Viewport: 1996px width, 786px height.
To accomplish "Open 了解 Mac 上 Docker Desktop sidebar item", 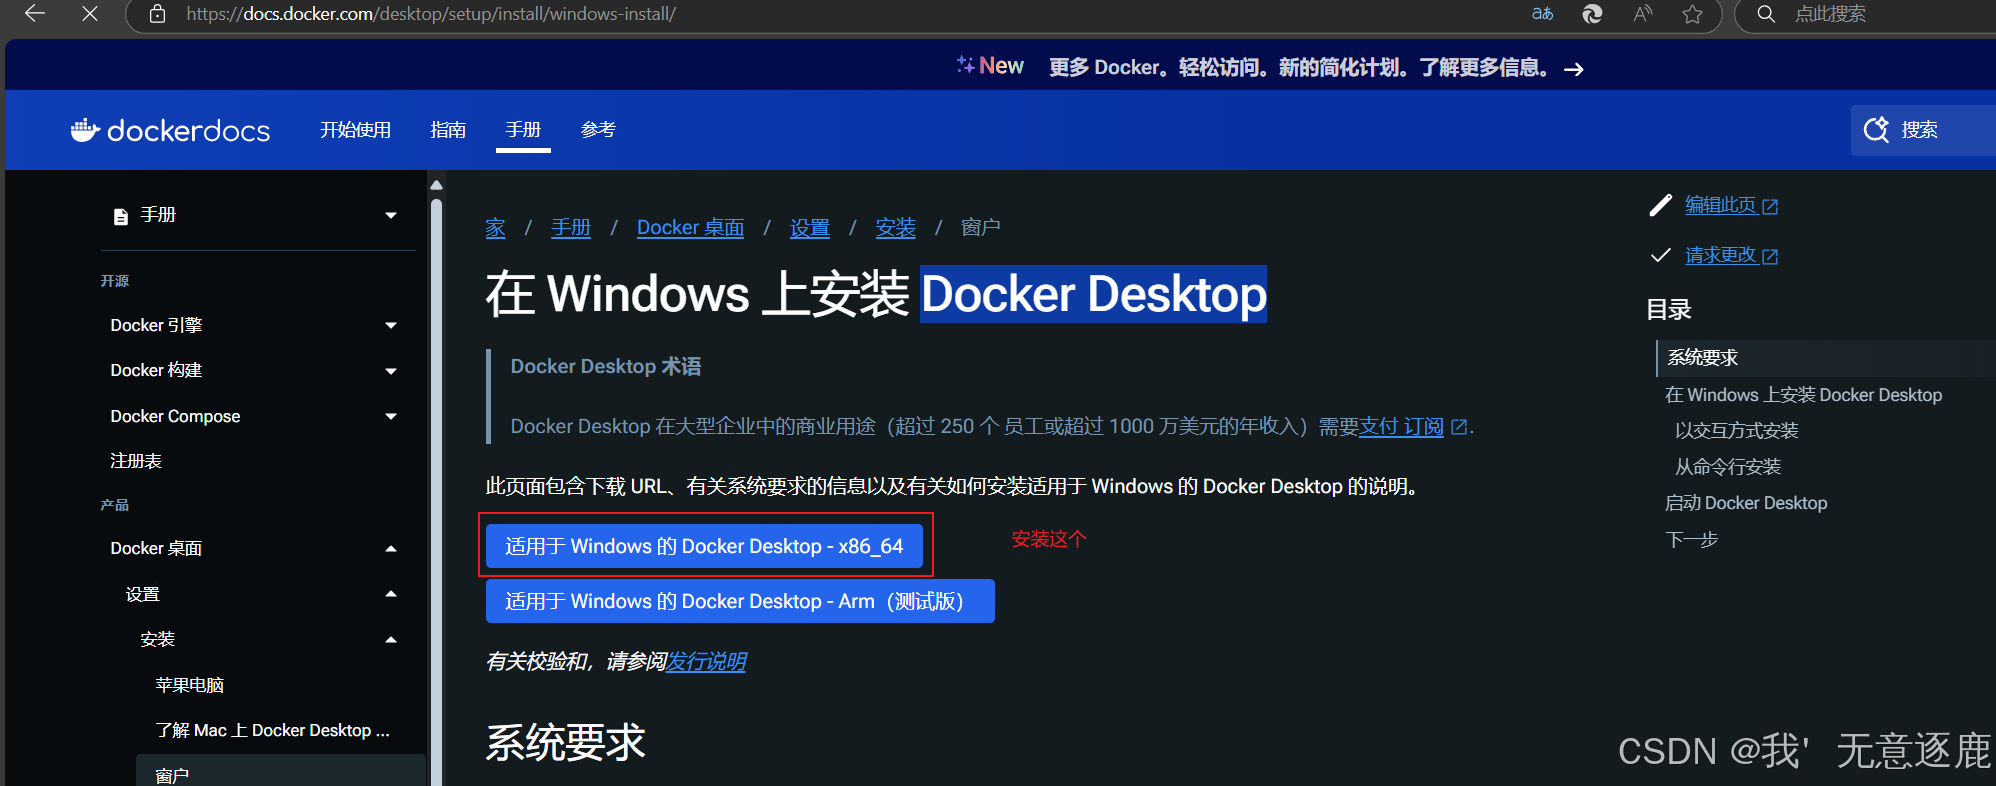I will [272, 731].
